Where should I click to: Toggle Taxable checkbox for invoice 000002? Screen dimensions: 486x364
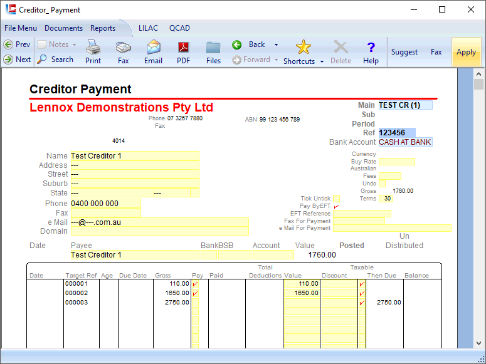[362, 293]
